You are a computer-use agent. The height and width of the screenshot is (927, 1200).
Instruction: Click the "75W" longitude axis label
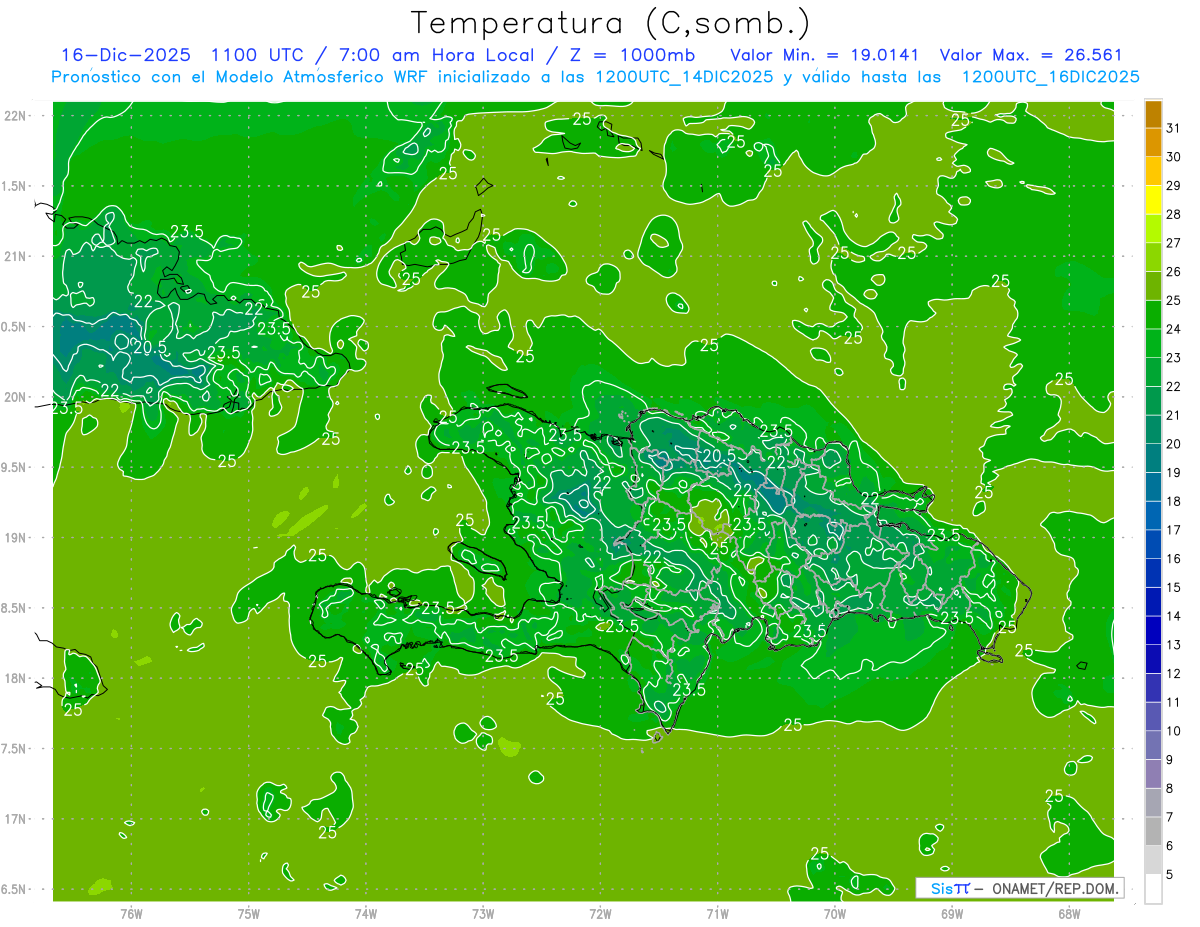(x=249, y=914)
